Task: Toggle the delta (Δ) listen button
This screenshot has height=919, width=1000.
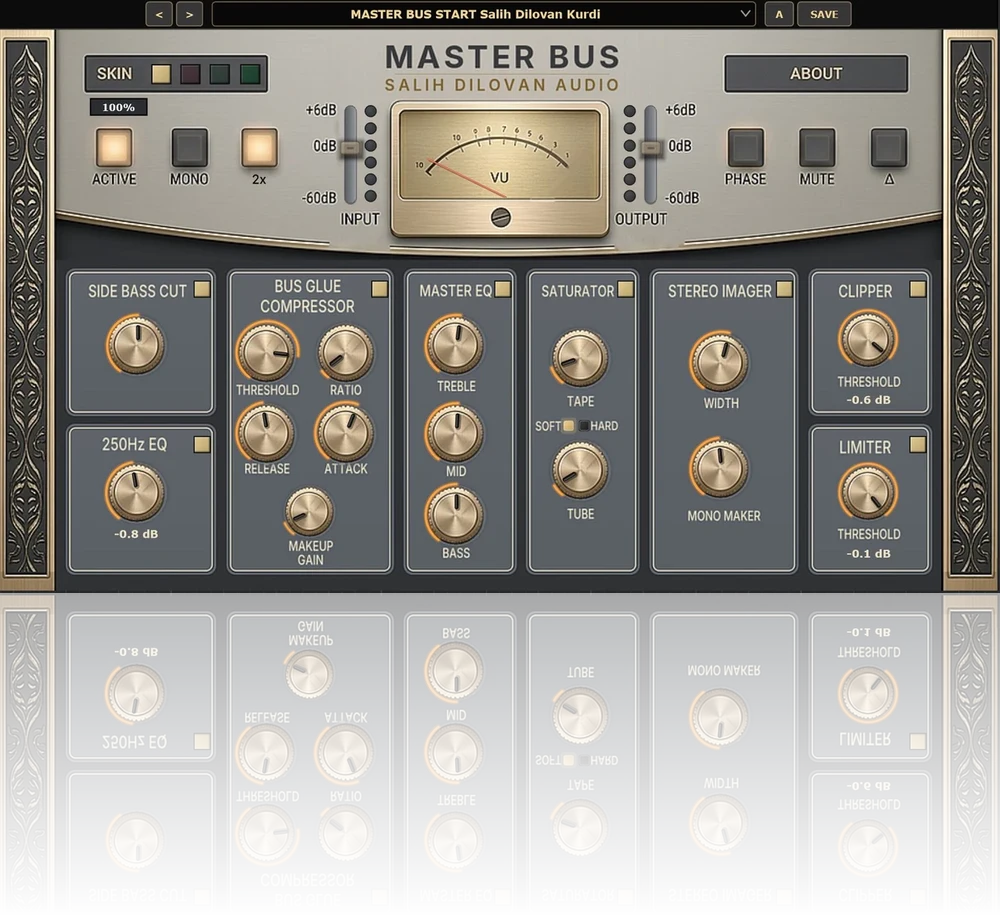Action: pos(889,147)
